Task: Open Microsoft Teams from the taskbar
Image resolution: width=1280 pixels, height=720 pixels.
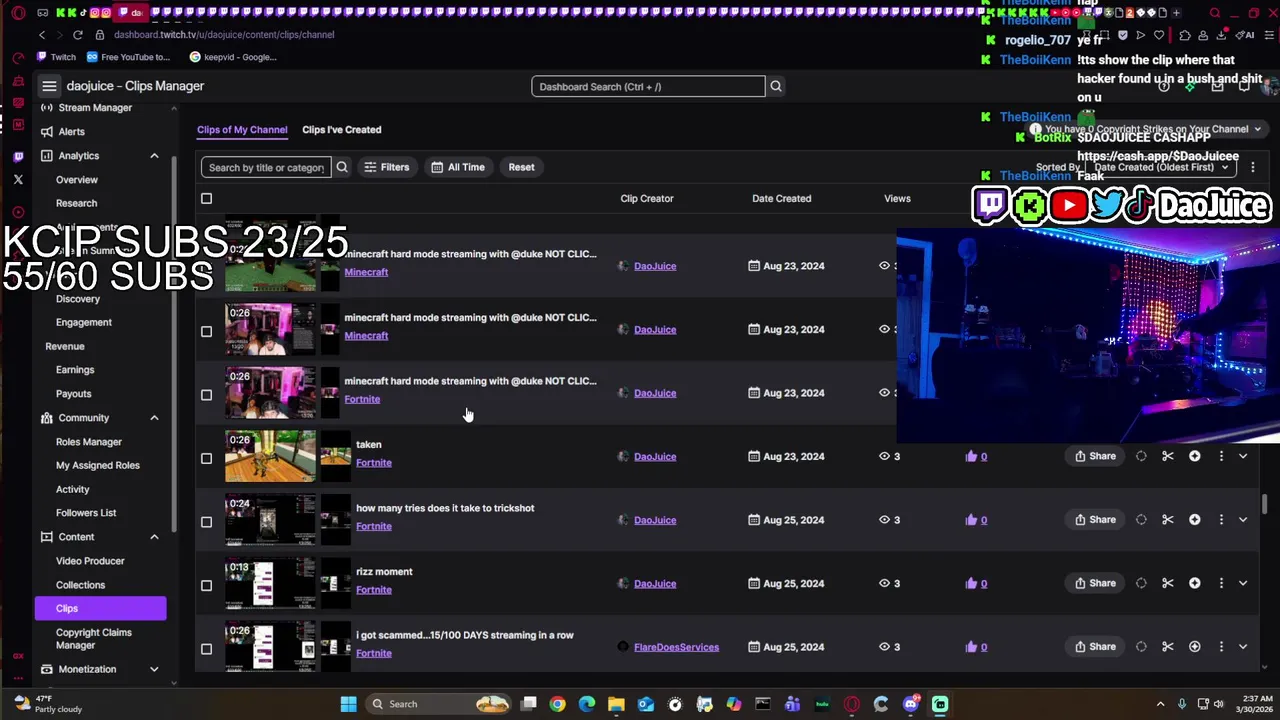Action: click(x=792, y=704)
